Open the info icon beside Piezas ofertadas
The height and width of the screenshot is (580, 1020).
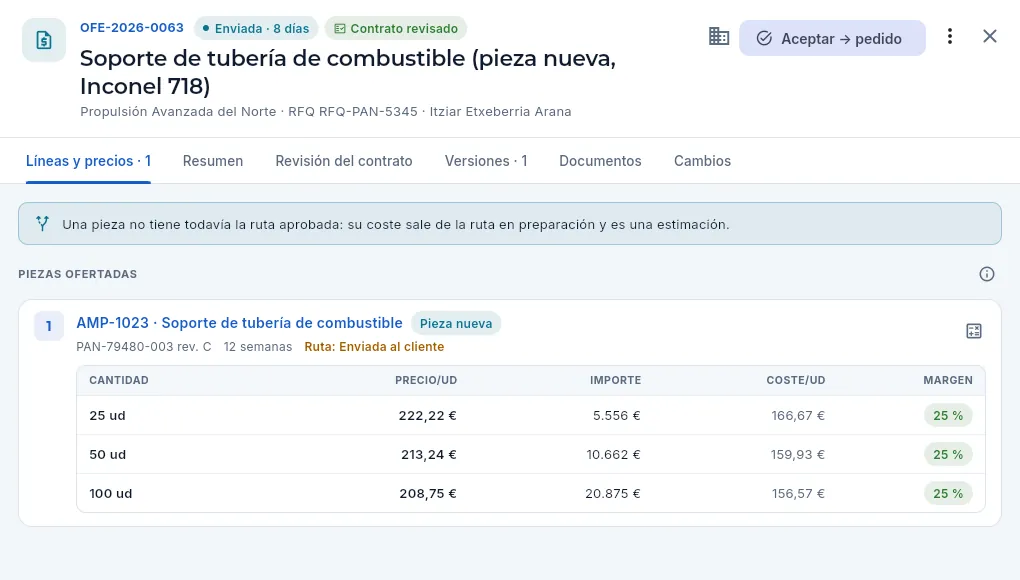(x=987, y=274)
